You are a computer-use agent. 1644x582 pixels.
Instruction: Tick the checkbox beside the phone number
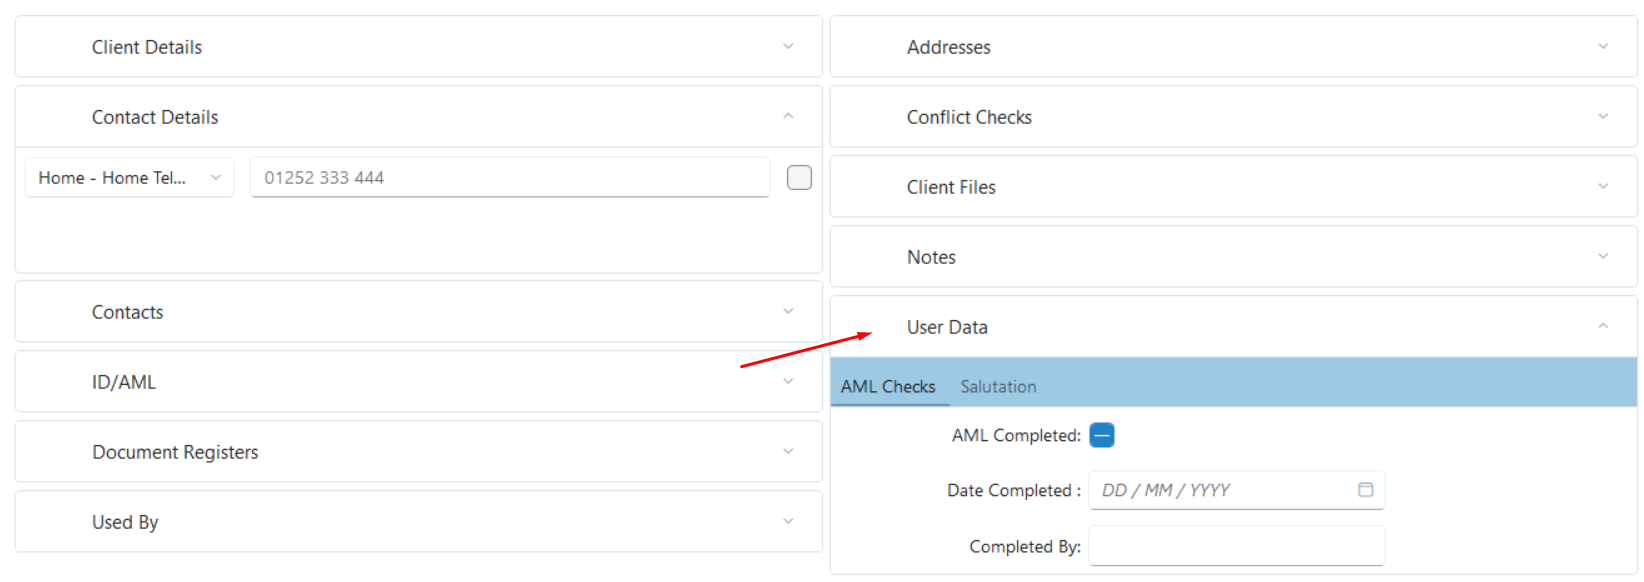[799, 177]
